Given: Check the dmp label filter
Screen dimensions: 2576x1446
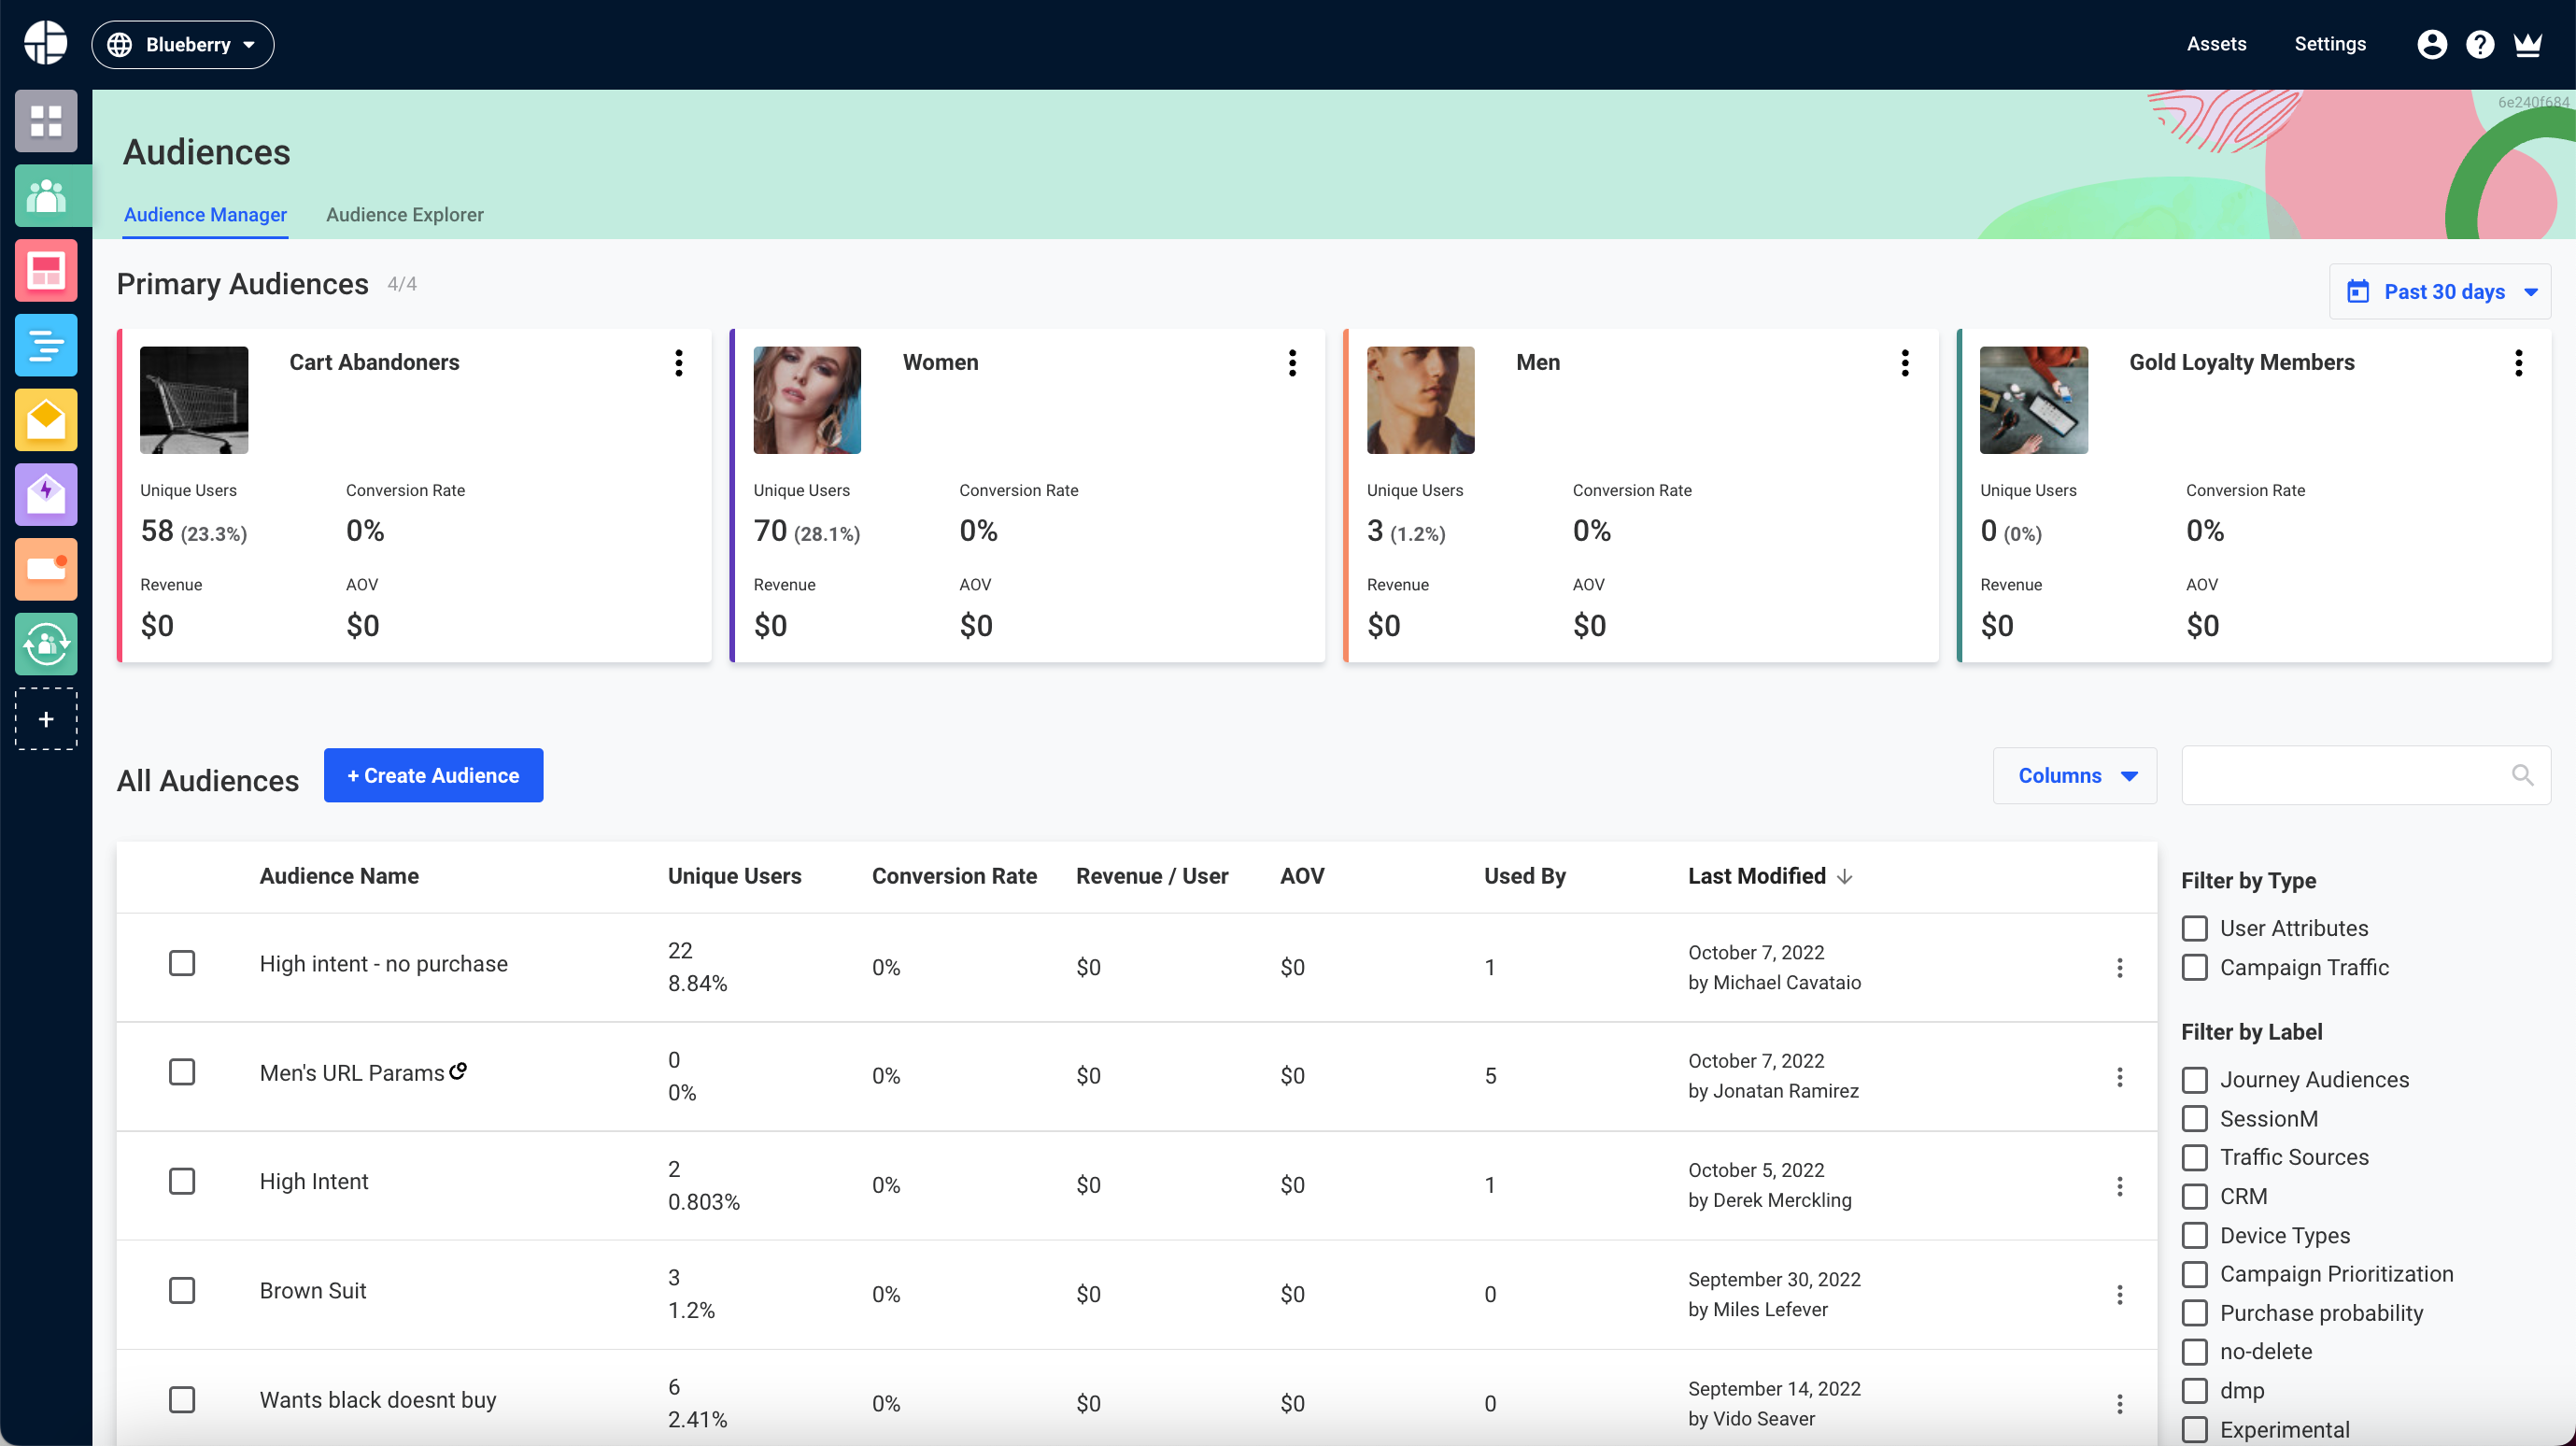Looking at the screenshot, I should coord(2195,1391).
